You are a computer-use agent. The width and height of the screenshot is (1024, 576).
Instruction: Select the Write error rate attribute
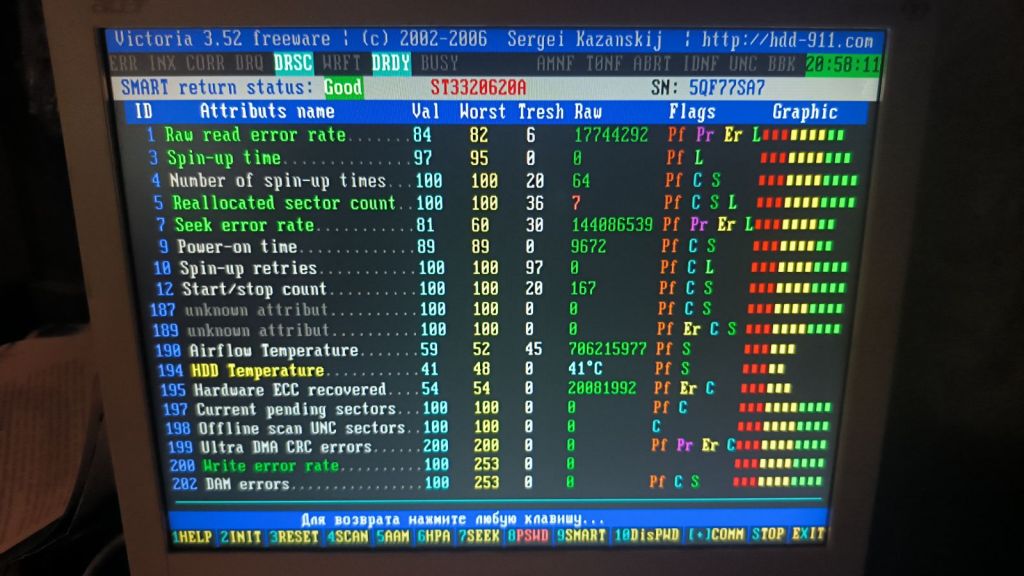[270, 466]
